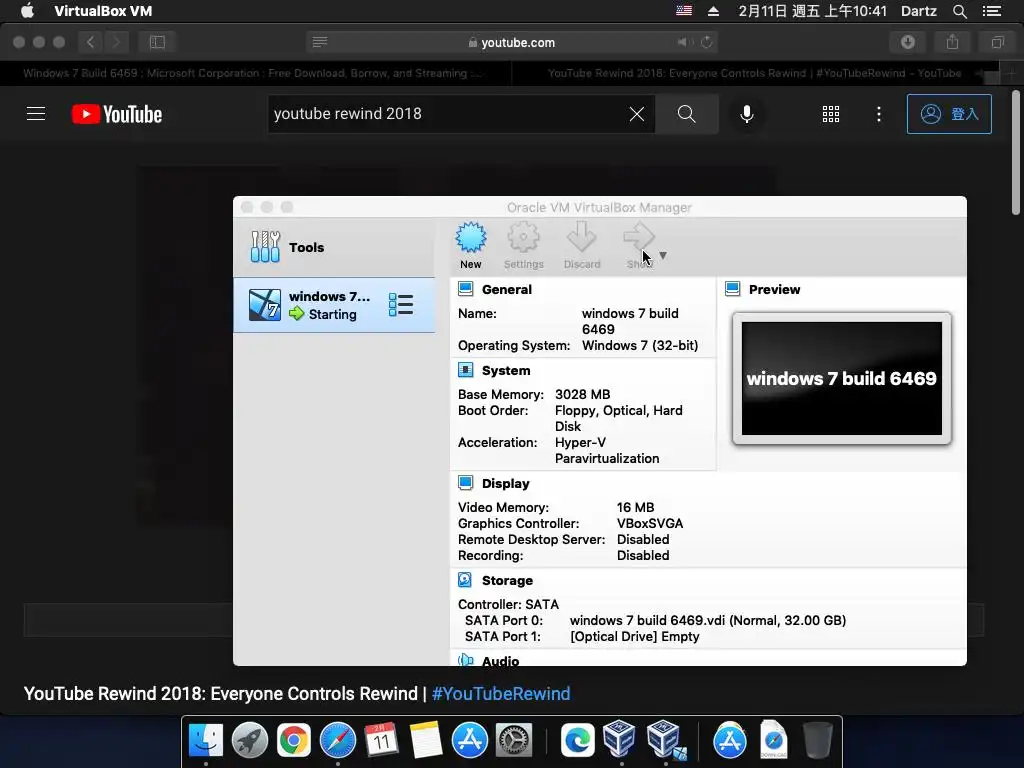Open Spotlight search in menu bar
Screen dimensions: 1024x768
click(x=959, y=11)
